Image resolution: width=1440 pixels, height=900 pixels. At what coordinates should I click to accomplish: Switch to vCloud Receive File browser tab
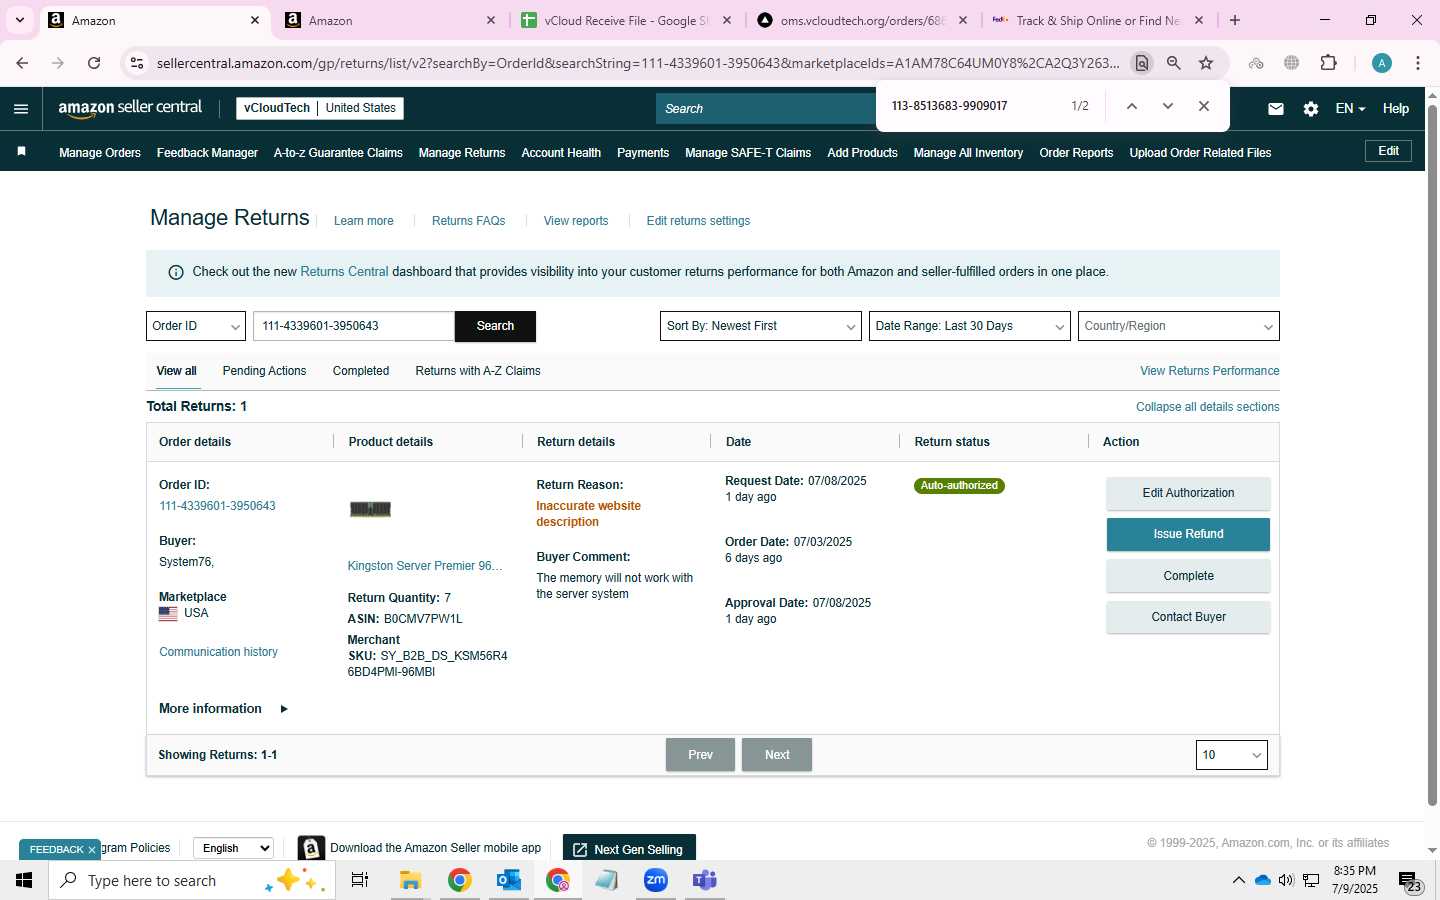[625, 20]
